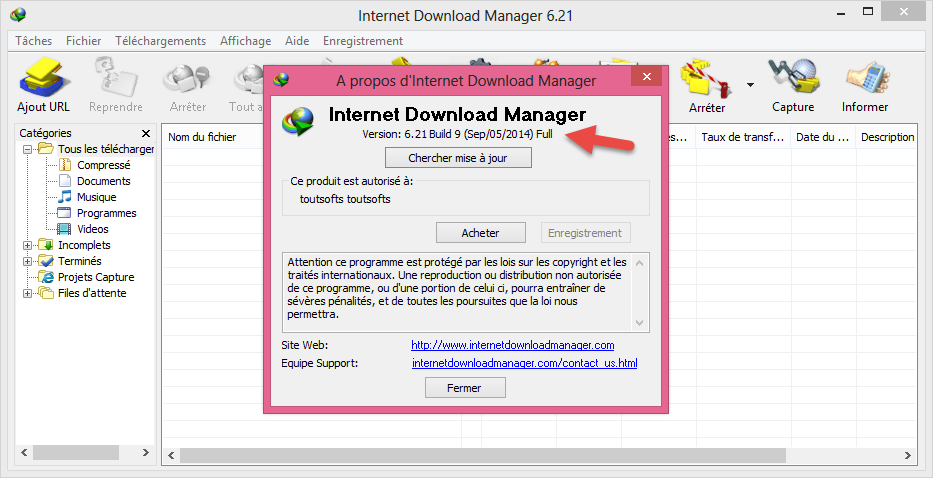Open the contact_us.html support link
The image size is (933, 478).
point(524,363)
